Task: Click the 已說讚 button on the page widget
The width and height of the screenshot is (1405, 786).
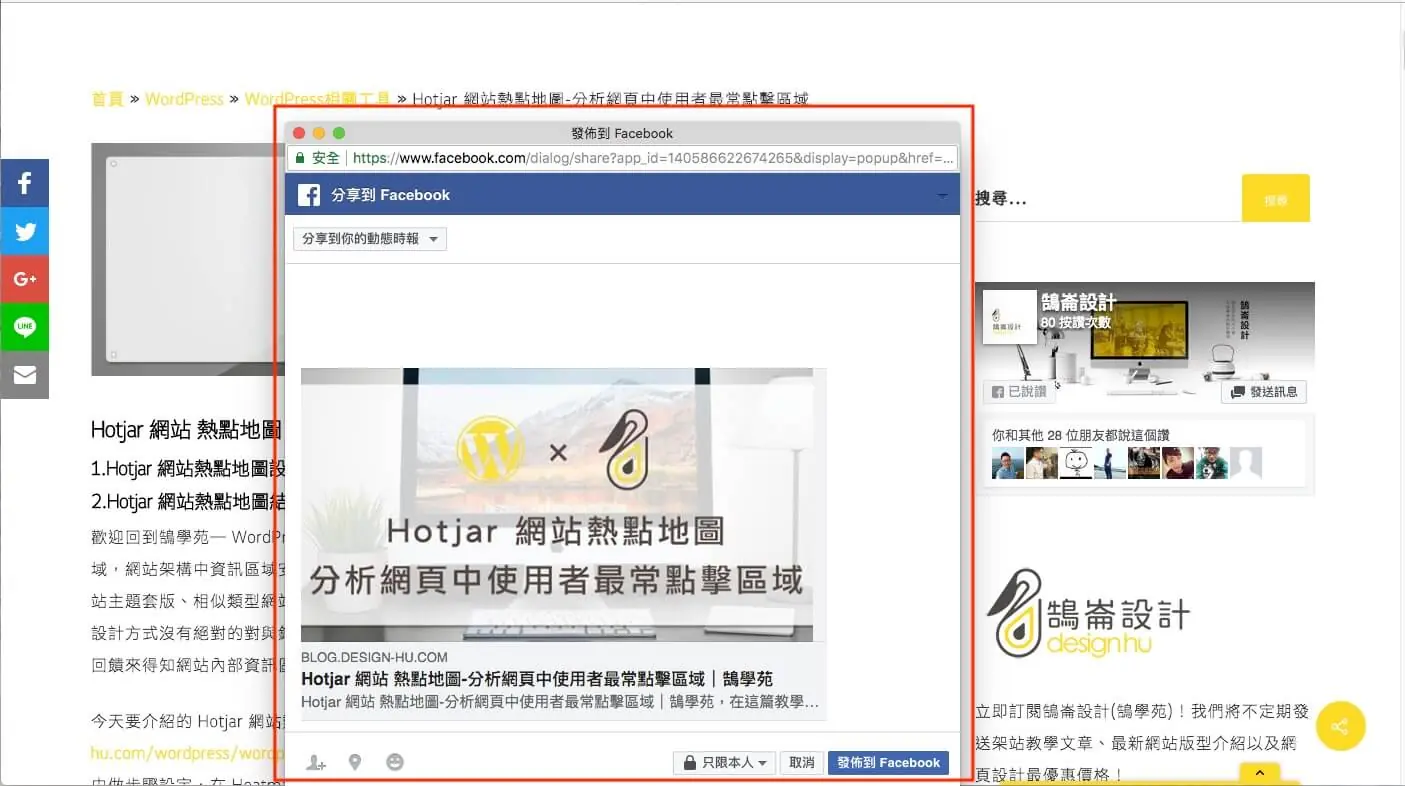Action: coord(1018,392)
